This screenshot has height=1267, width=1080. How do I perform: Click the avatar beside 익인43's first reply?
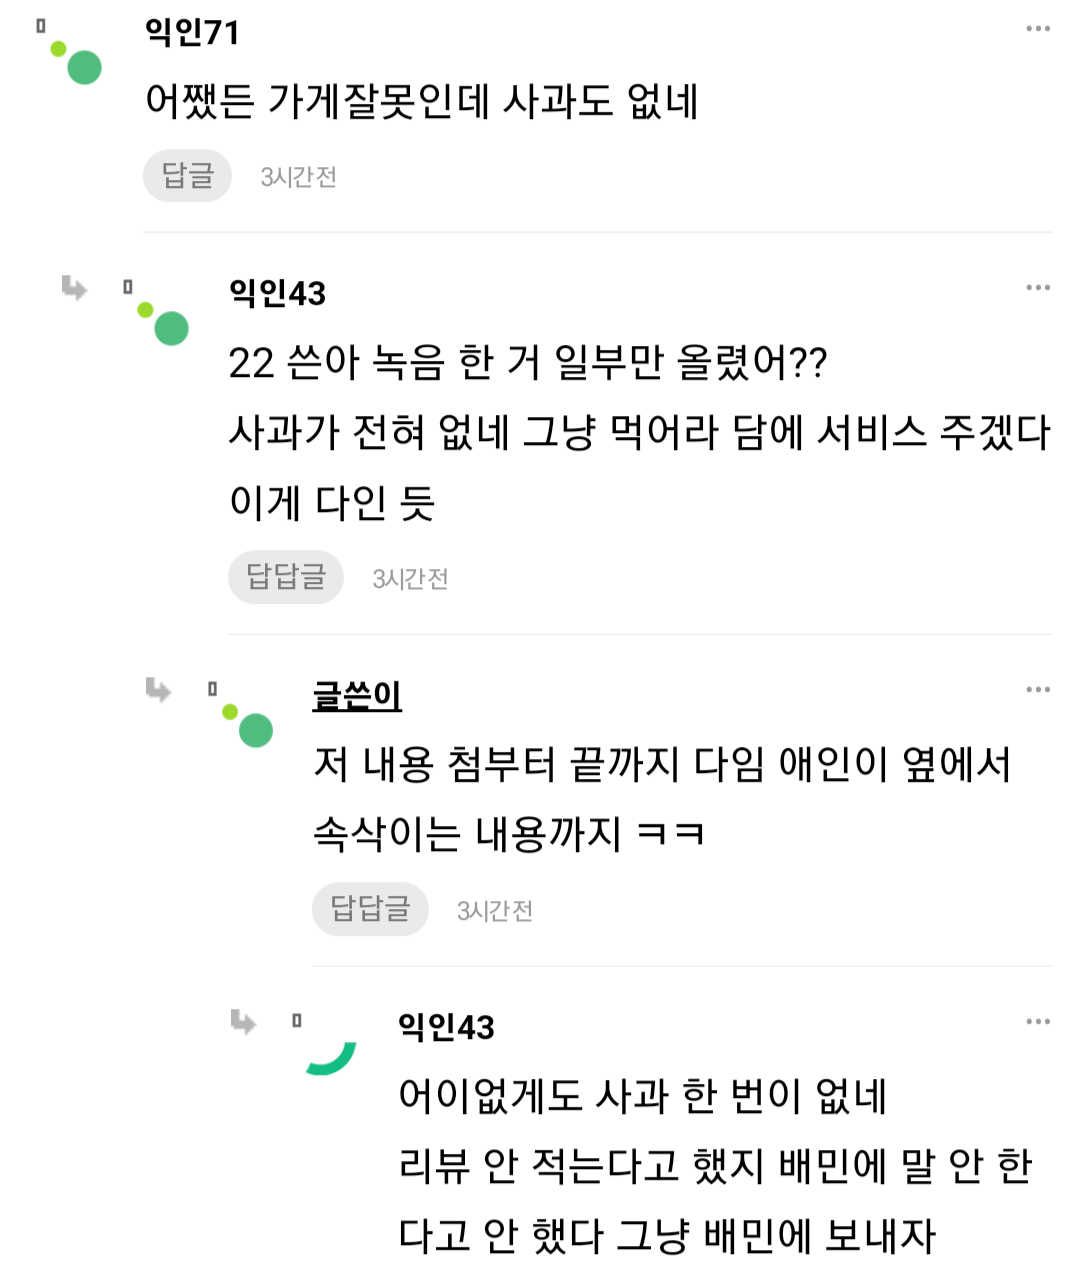(x=170, y=327)
